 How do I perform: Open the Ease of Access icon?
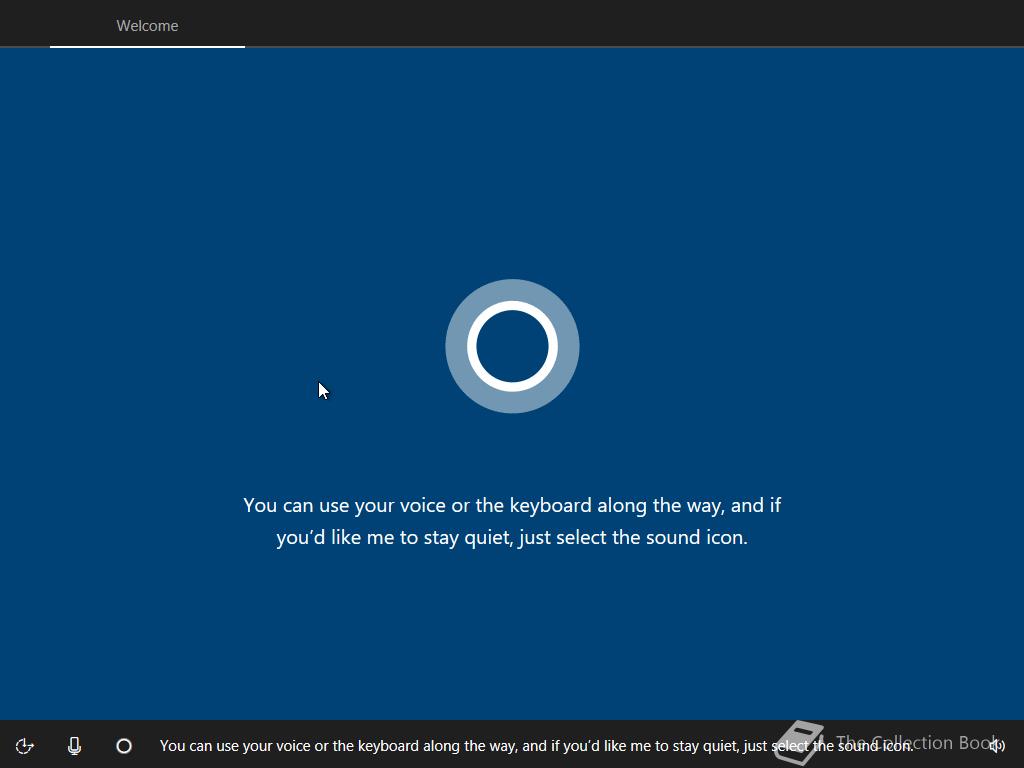pos(24,746)
